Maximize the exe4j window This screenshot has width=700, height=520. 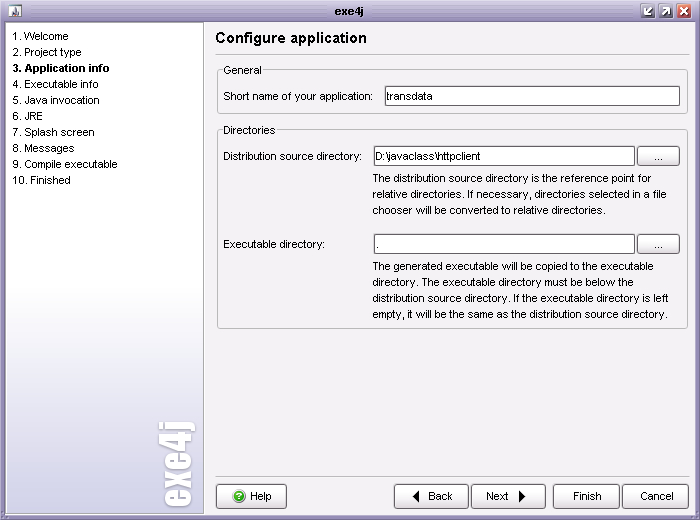click(666, 11)
